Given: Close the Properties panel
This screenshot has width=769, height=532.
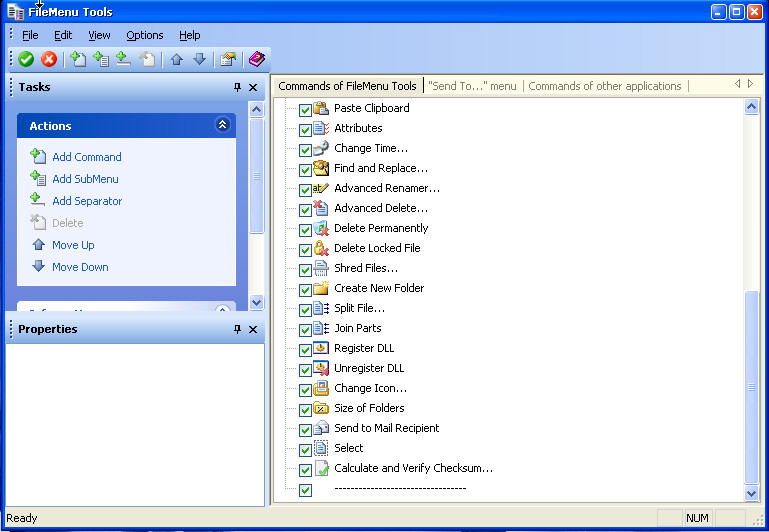Looking at the screenshot, I should (253, 329).
